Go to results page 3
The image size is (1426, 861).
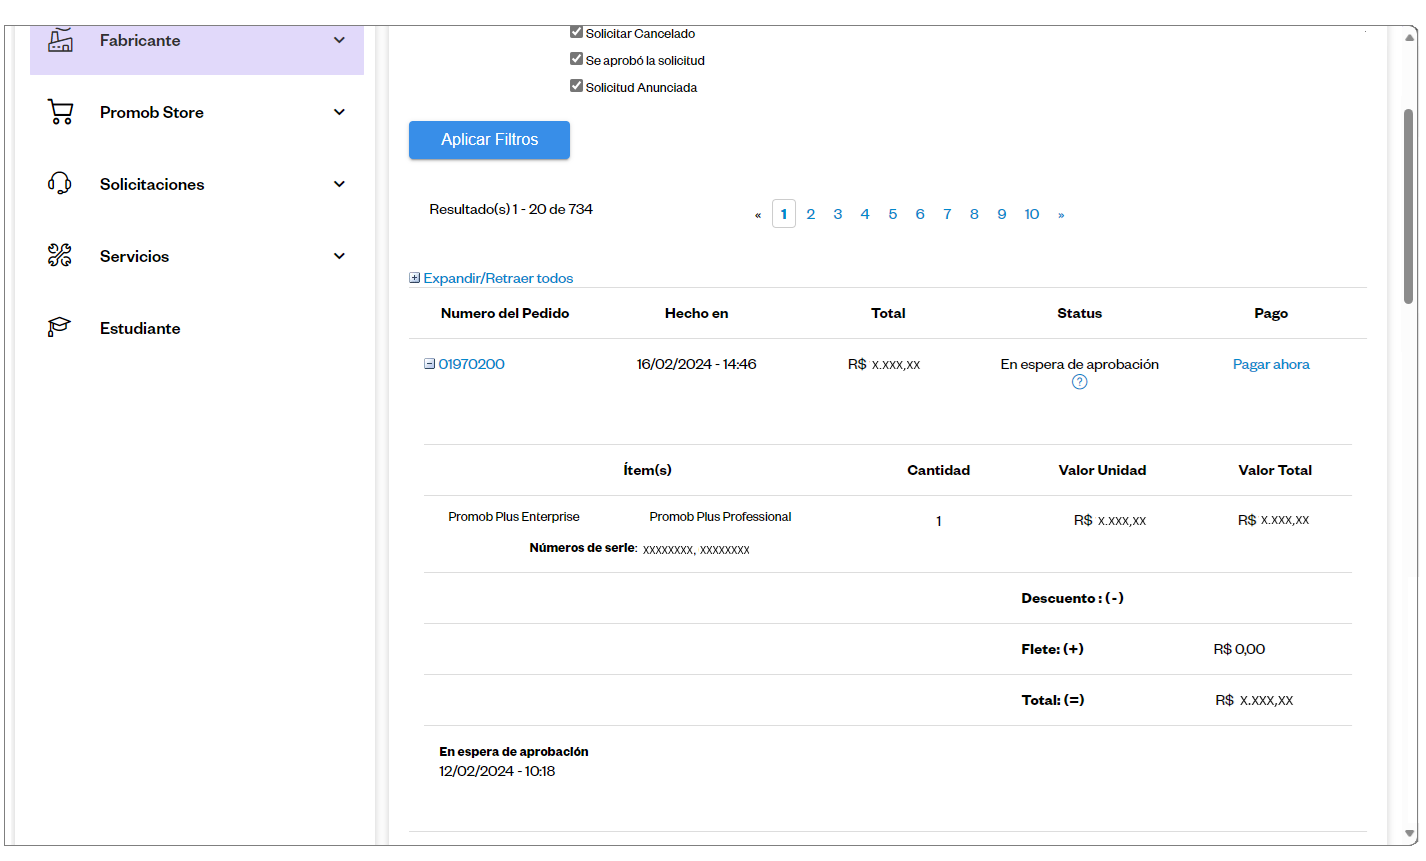click(838, 214)
